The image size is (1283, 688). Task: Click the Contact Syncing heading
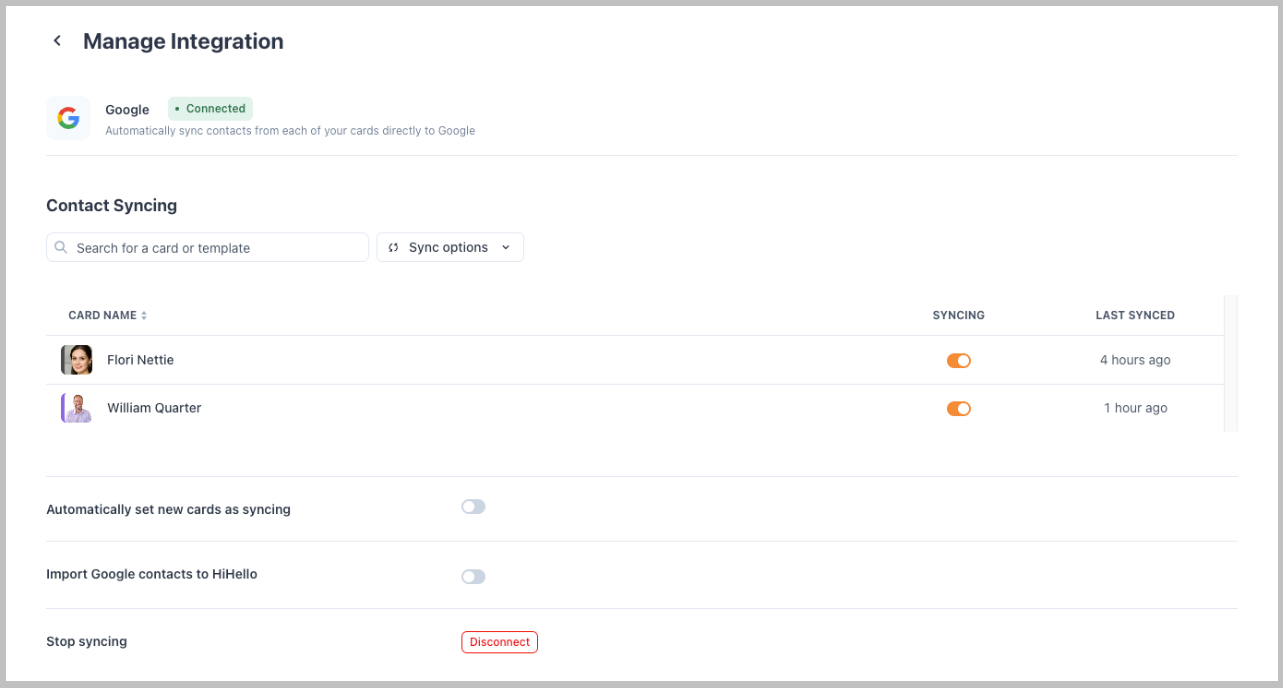[111, 205]
